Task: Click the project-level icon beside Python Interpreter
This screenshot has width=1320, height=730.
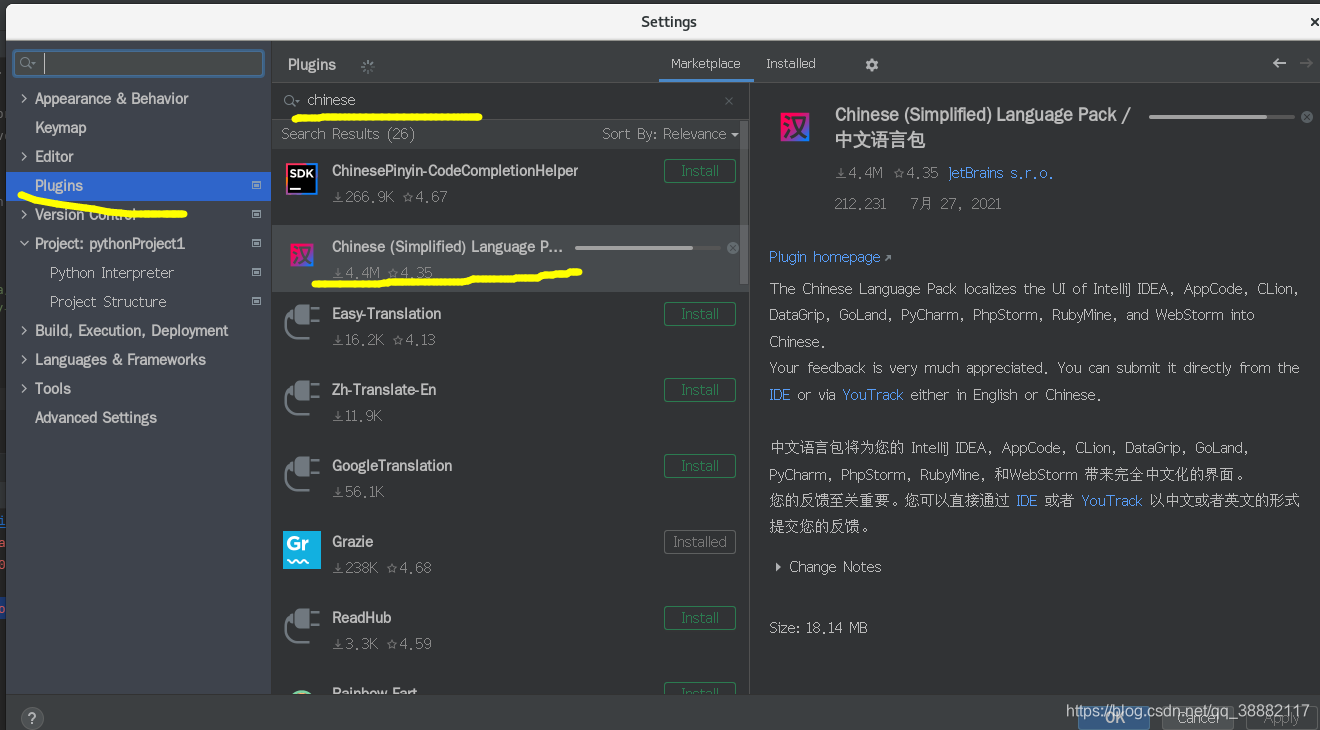Action: click(x=256, y=272)
